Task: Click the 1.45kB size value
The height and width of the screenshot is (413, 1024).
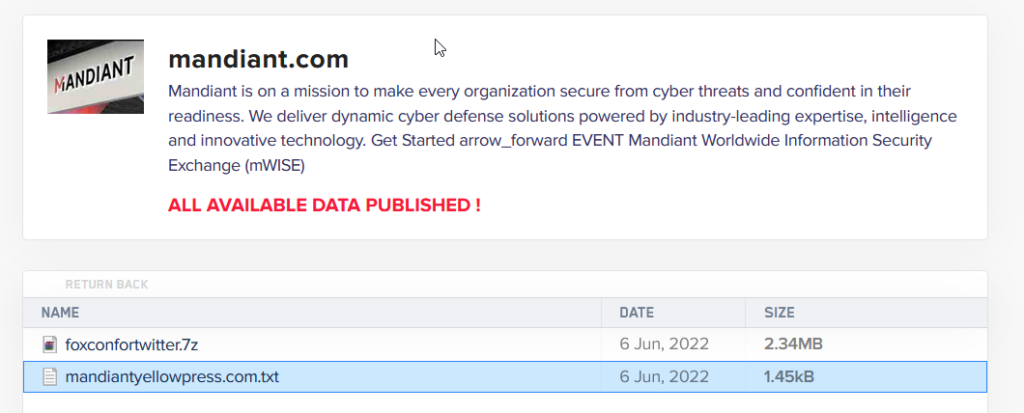Action: (791, 377)
